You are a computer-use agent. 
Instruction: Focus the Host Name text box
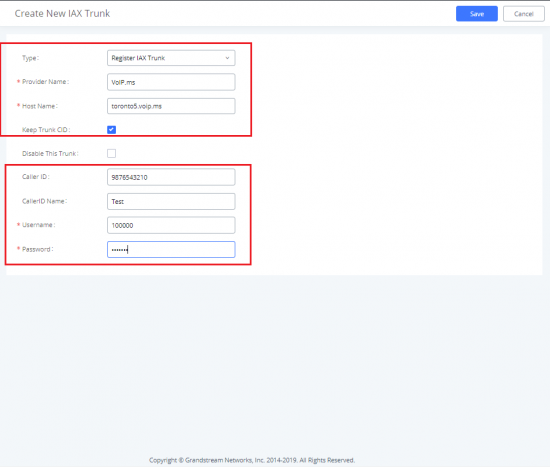pos(171,106)
